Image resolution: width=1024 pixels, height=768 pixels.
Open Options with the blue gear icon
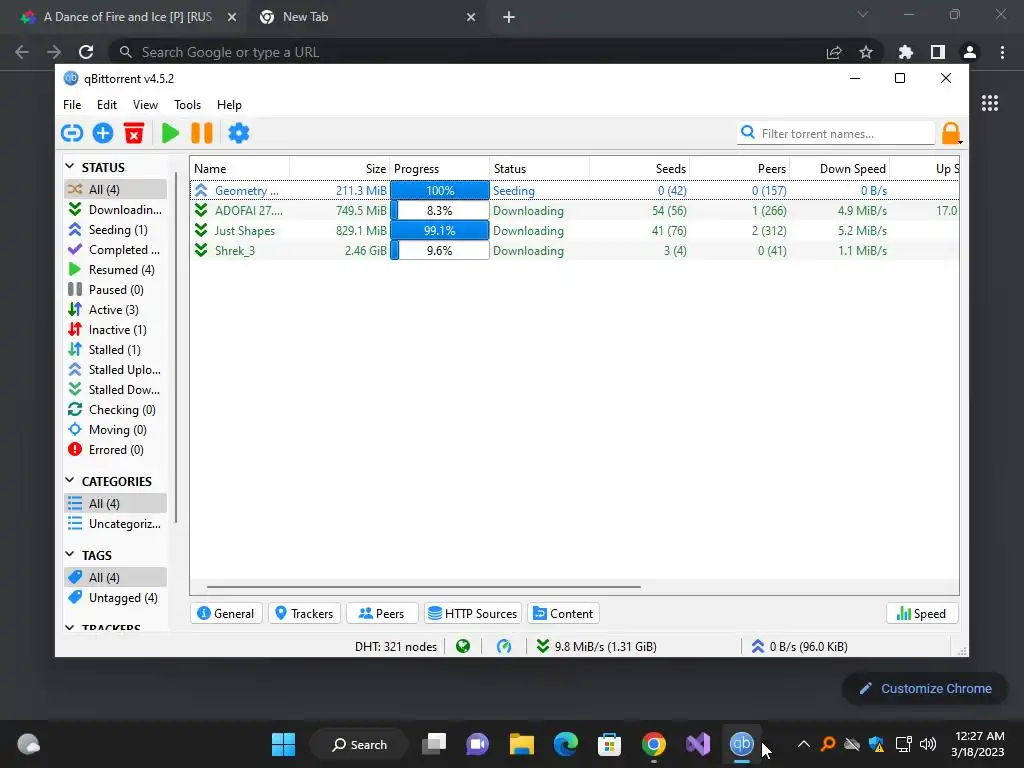click(x=239, y=133)
